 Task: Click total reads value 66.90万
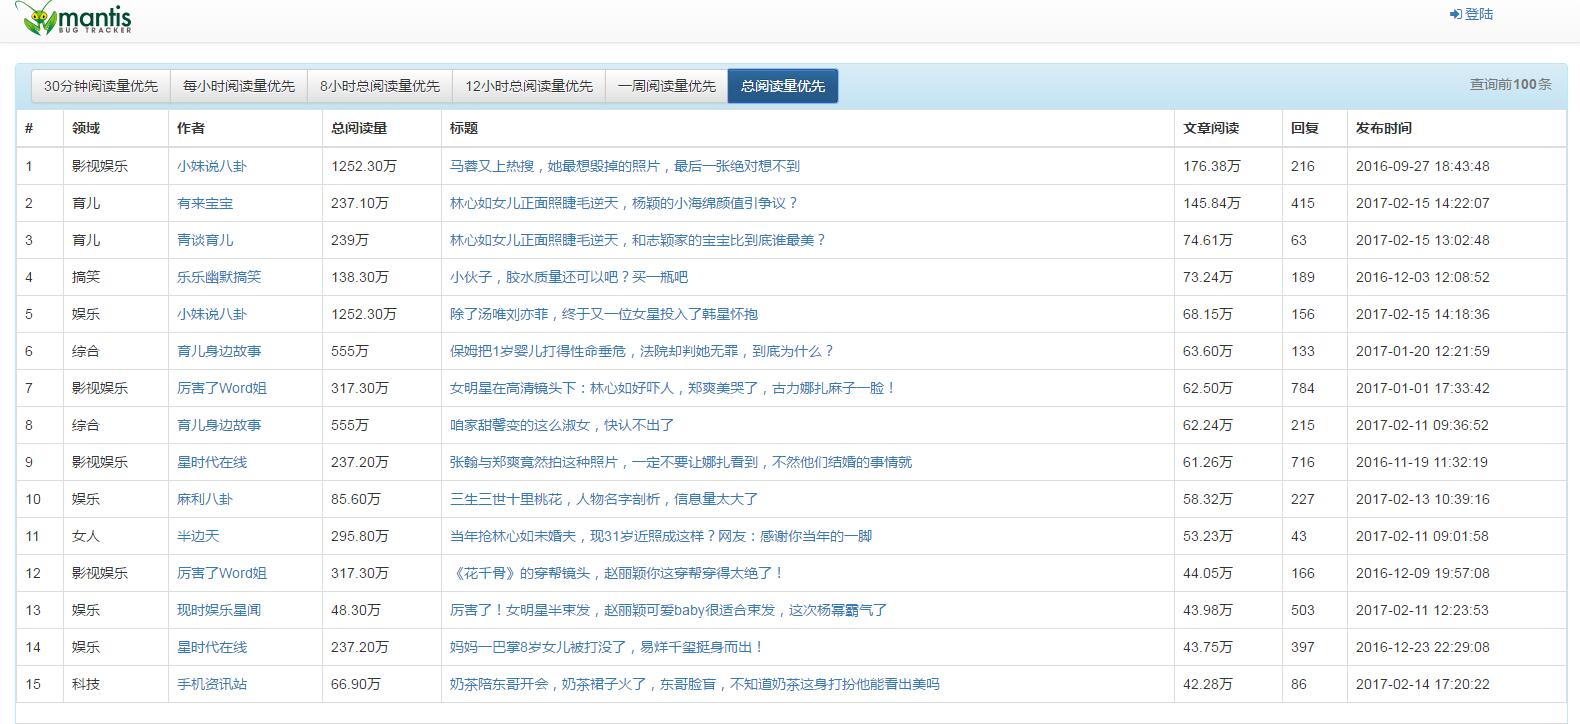point(356,684)
